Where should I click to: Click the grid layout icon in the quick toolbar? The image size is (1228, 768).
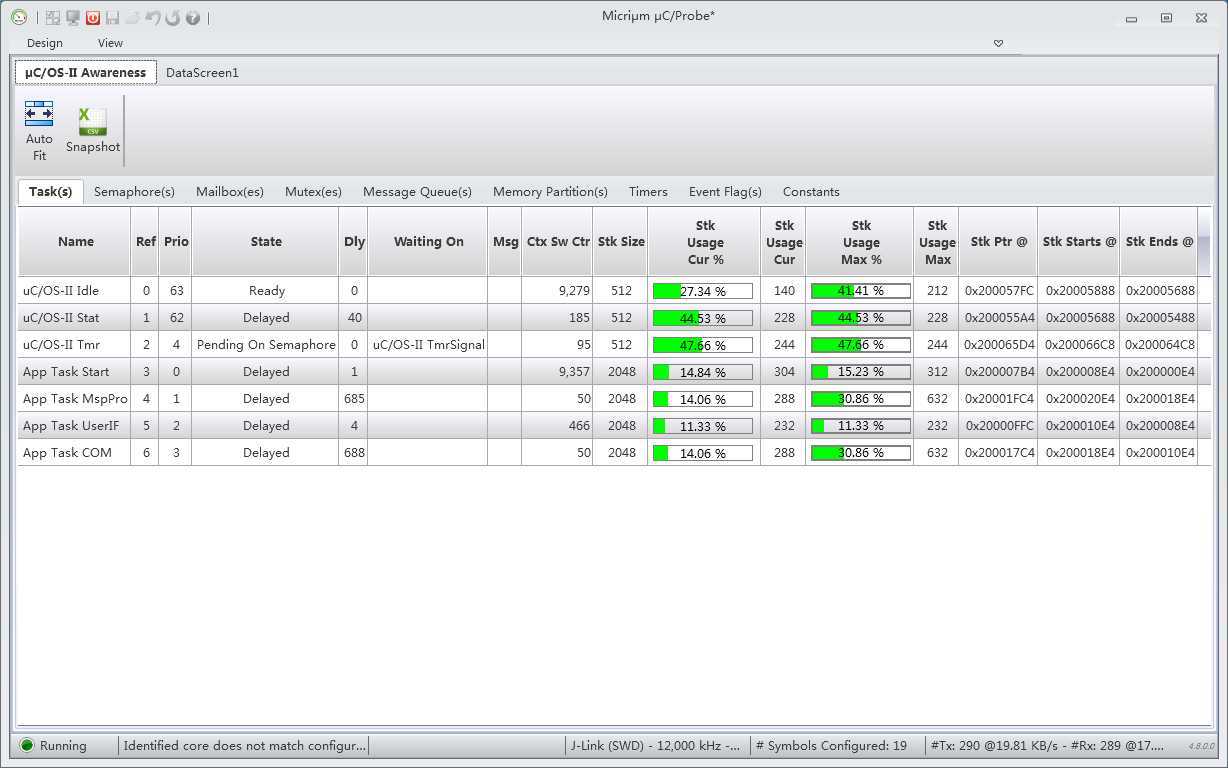[x=53, y=18]
